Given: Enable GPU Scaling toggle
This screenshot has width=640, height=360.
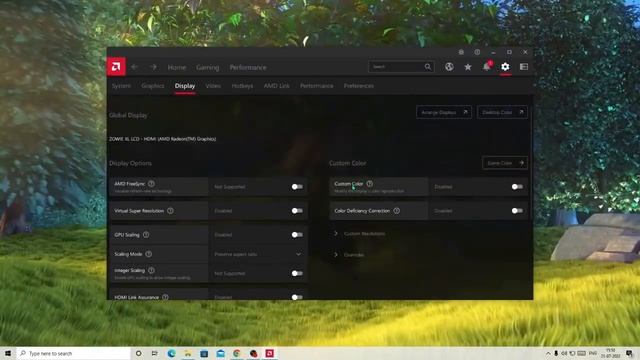Looking at the screenshot, I should 297,235.
